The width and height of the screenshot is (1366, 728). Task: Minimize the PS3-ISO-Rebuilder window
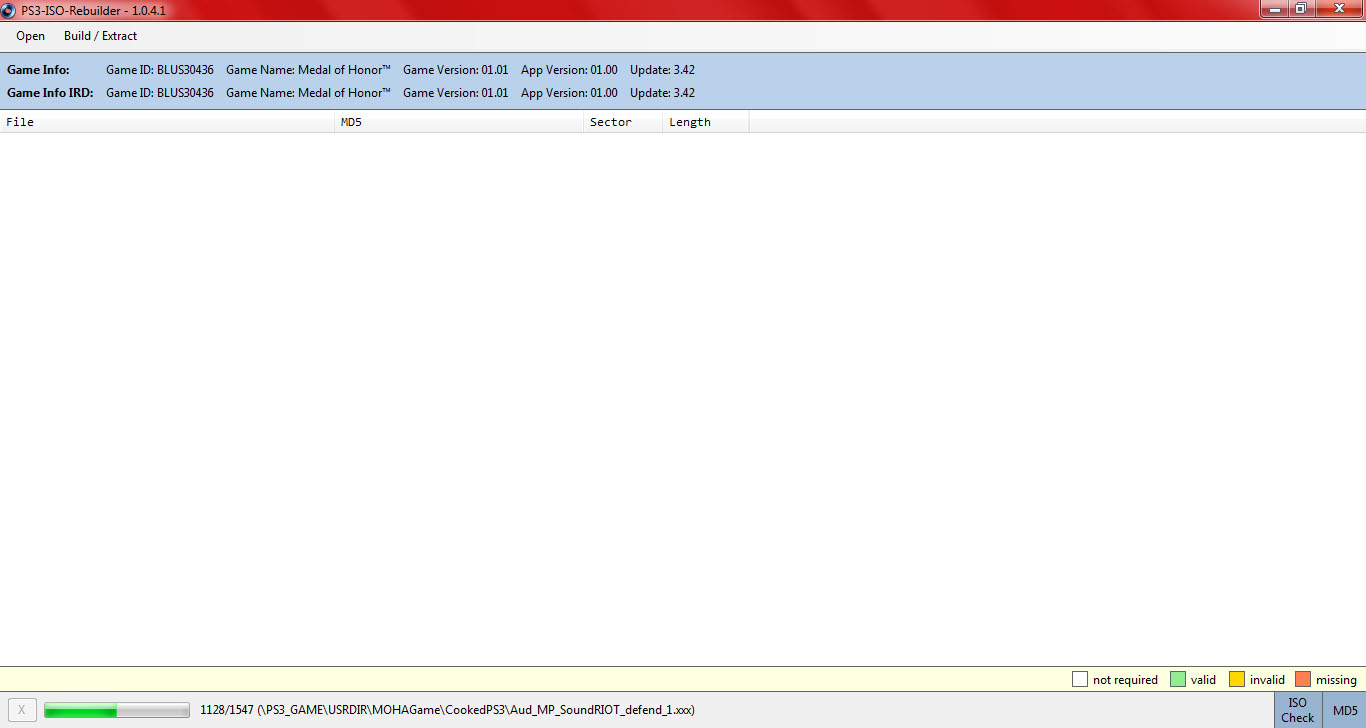coord(1274,9)
